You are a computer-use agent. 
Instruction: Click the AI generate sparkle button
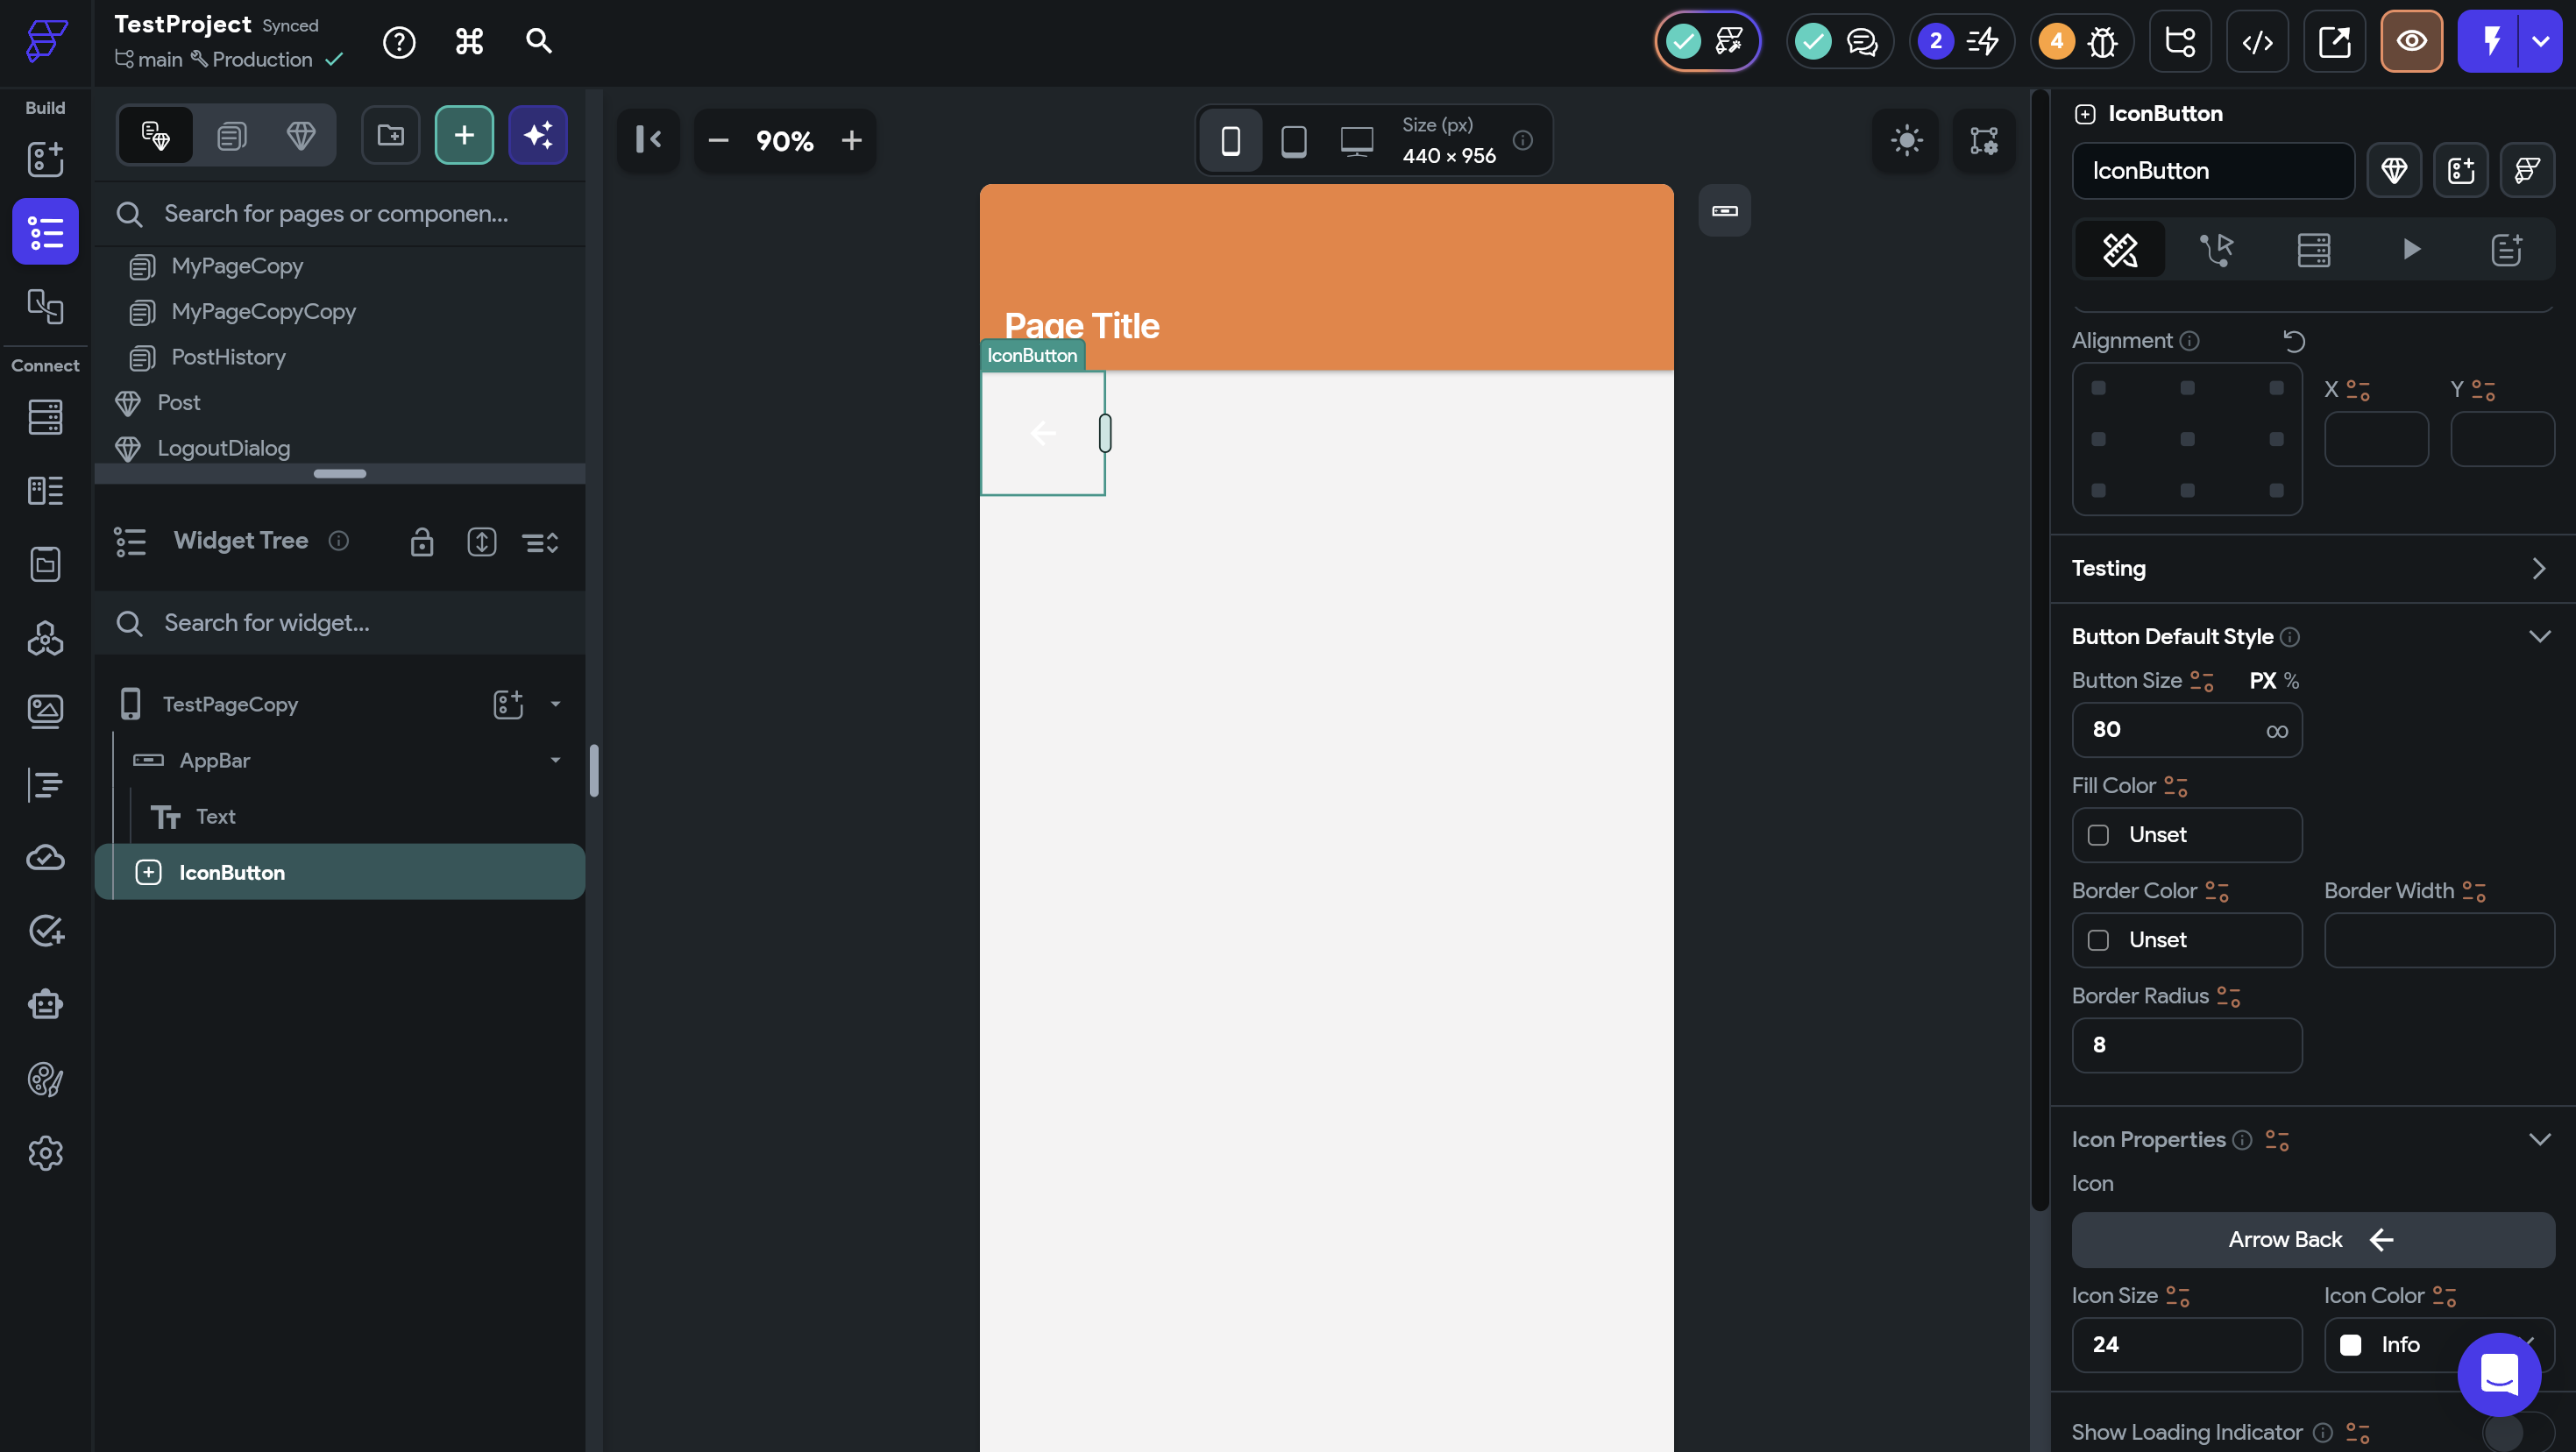coord(538,135)
